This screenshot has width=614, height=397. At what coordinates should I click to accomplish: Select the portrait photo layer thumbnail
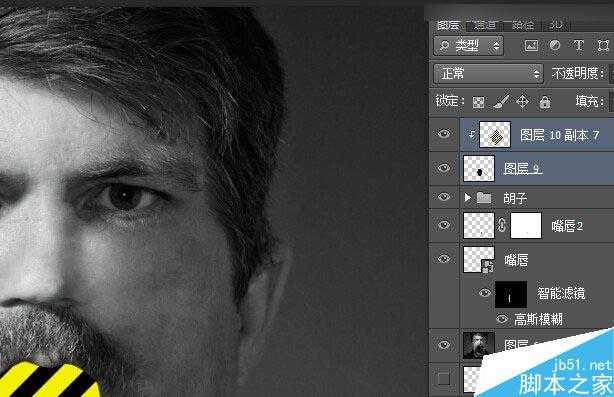479,345
